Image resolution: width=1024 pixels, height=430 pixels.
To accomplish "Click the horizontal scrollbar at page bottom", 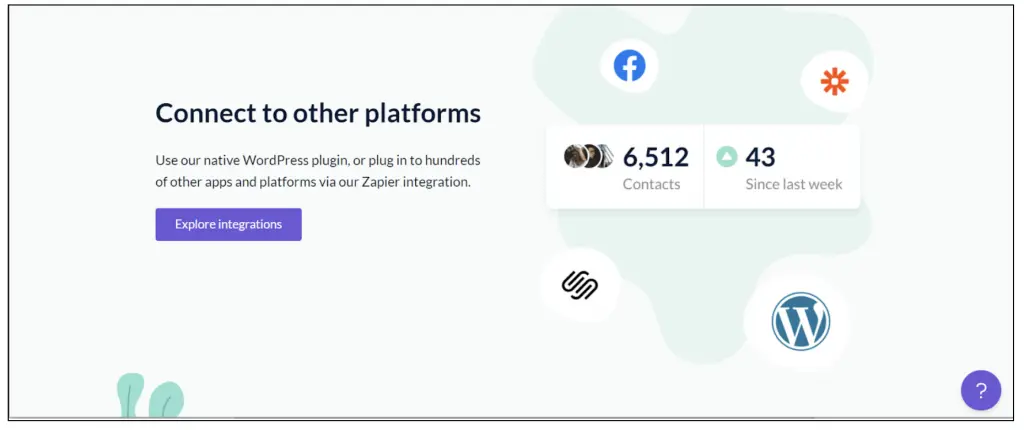I will tap(500, 417).
